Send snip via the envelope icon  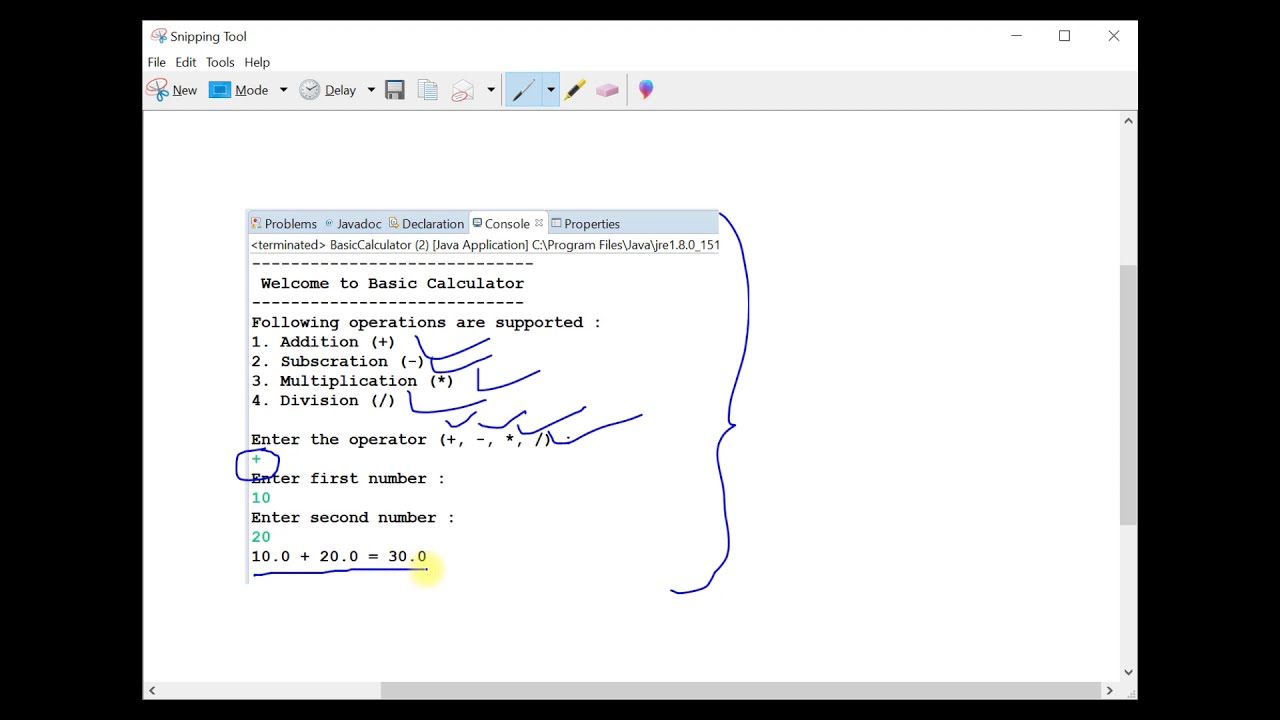point(462,90)
